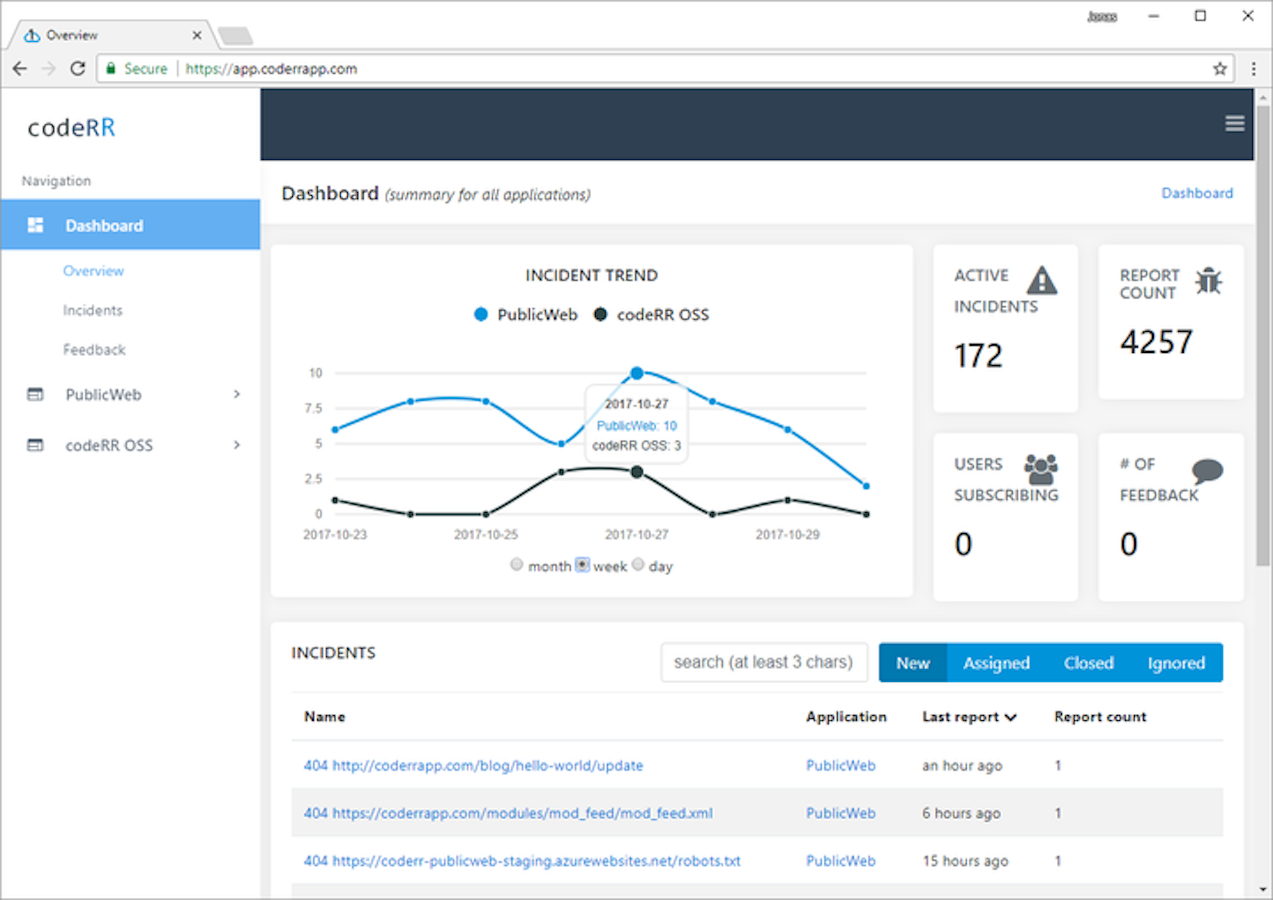
Task: Reload the page with the refresh icon
Action: 77,69
